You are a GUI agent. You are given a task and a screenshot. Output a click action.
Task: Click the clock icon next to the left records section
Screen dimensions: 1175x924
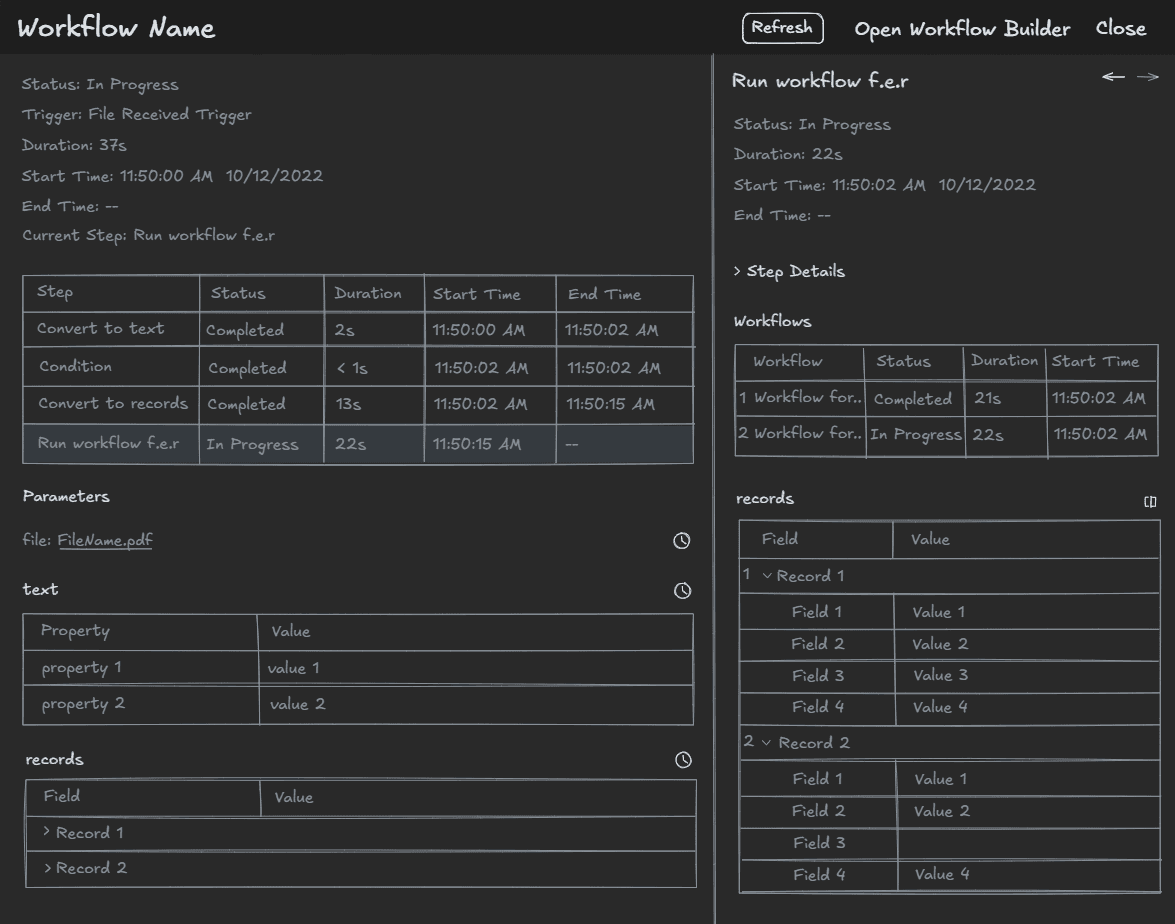click(681, 760)
